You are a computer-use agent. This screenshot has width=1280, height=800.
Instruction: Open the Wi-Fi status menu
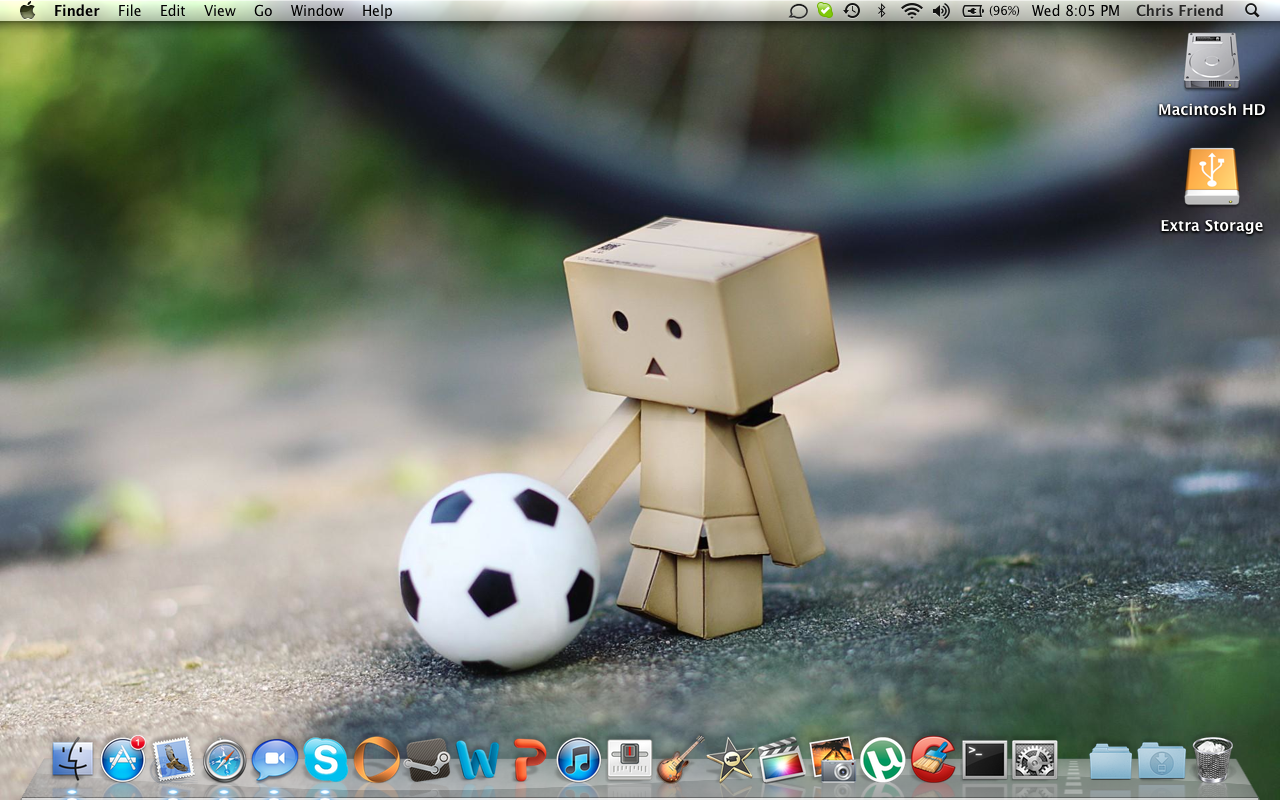(x=911, y=10)
